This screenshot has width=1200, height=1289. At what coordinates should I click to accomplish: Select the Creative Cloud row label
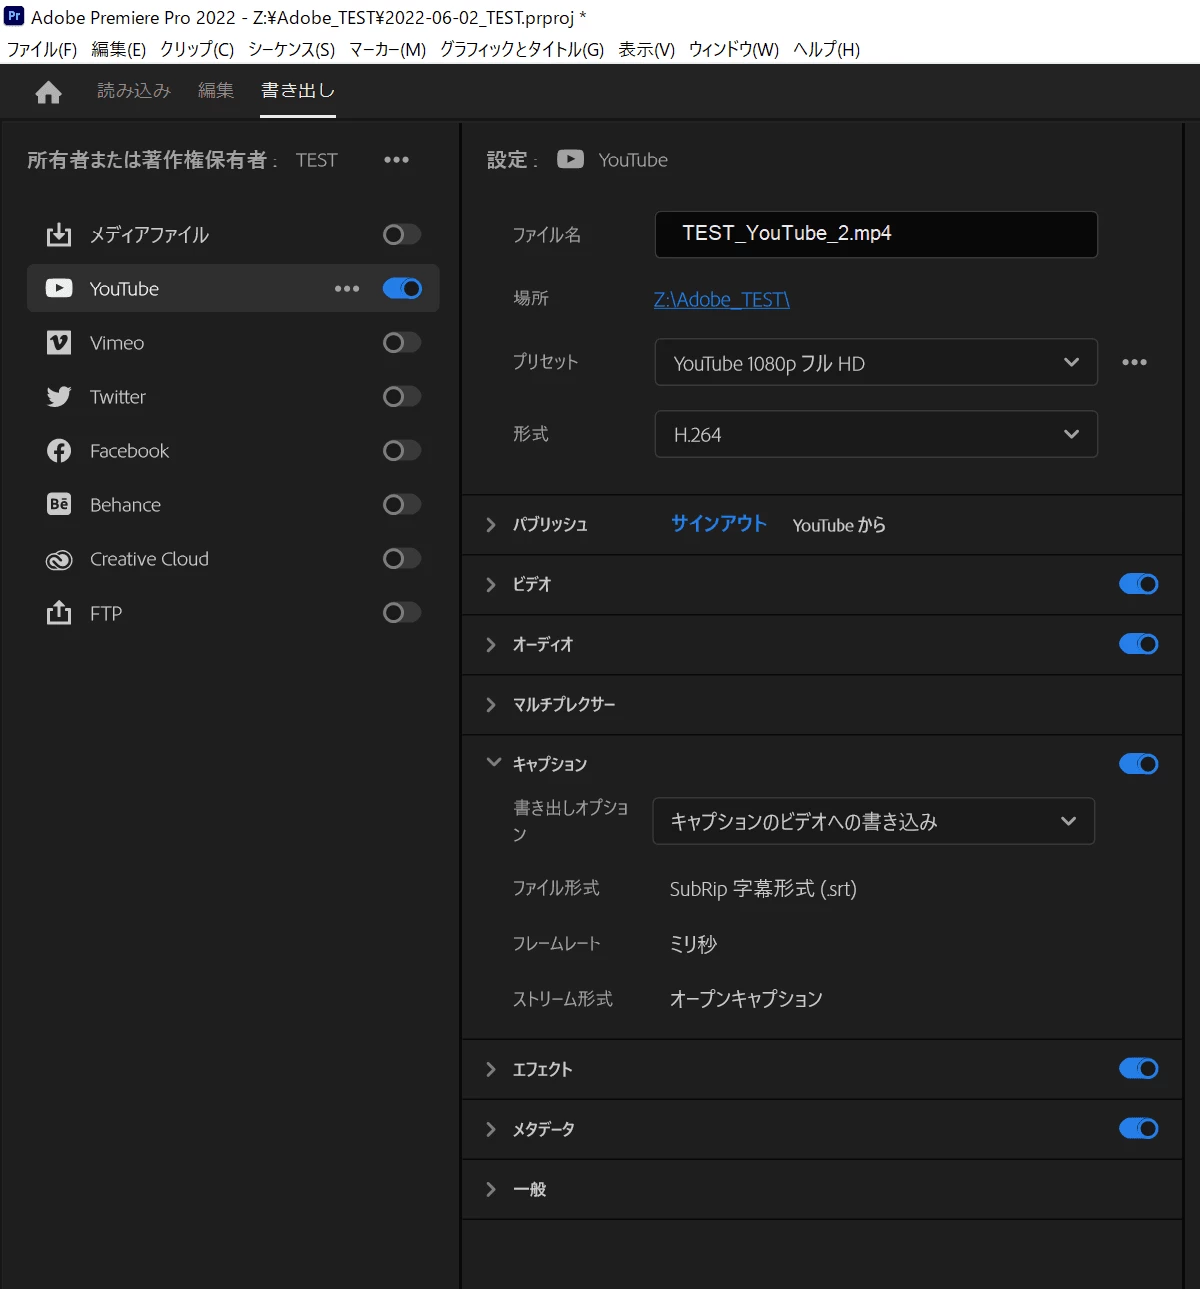tap(149, 559)
